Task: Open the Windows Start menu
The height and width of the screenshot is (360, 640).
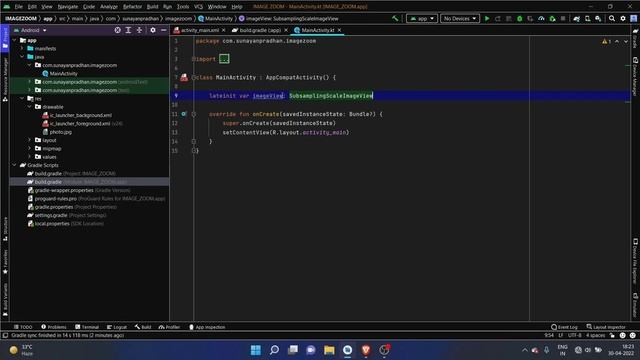Action: [x=256, y=350]
